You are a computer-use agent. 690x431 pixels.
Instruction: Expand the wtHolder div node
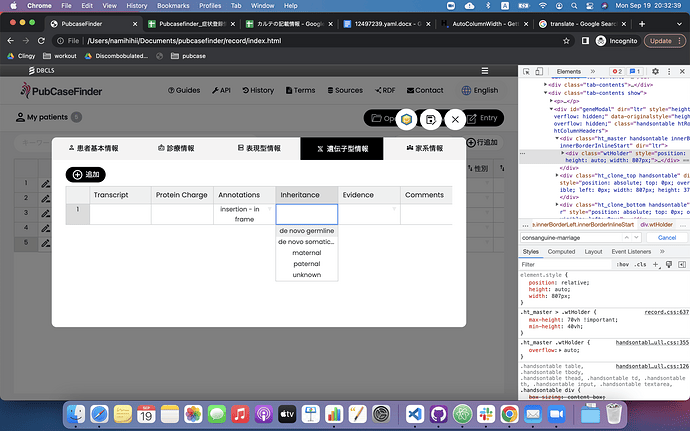pos(562,153)
